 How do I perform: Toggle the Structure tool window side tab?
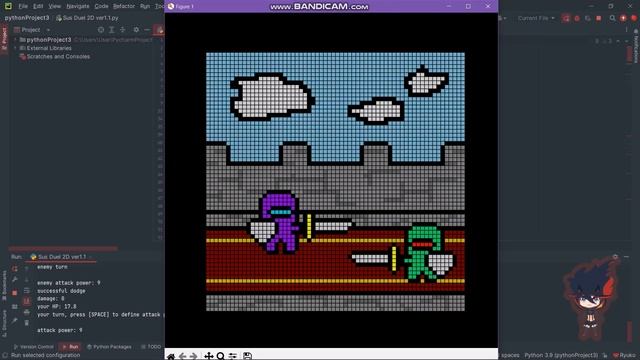click(4, 323)
